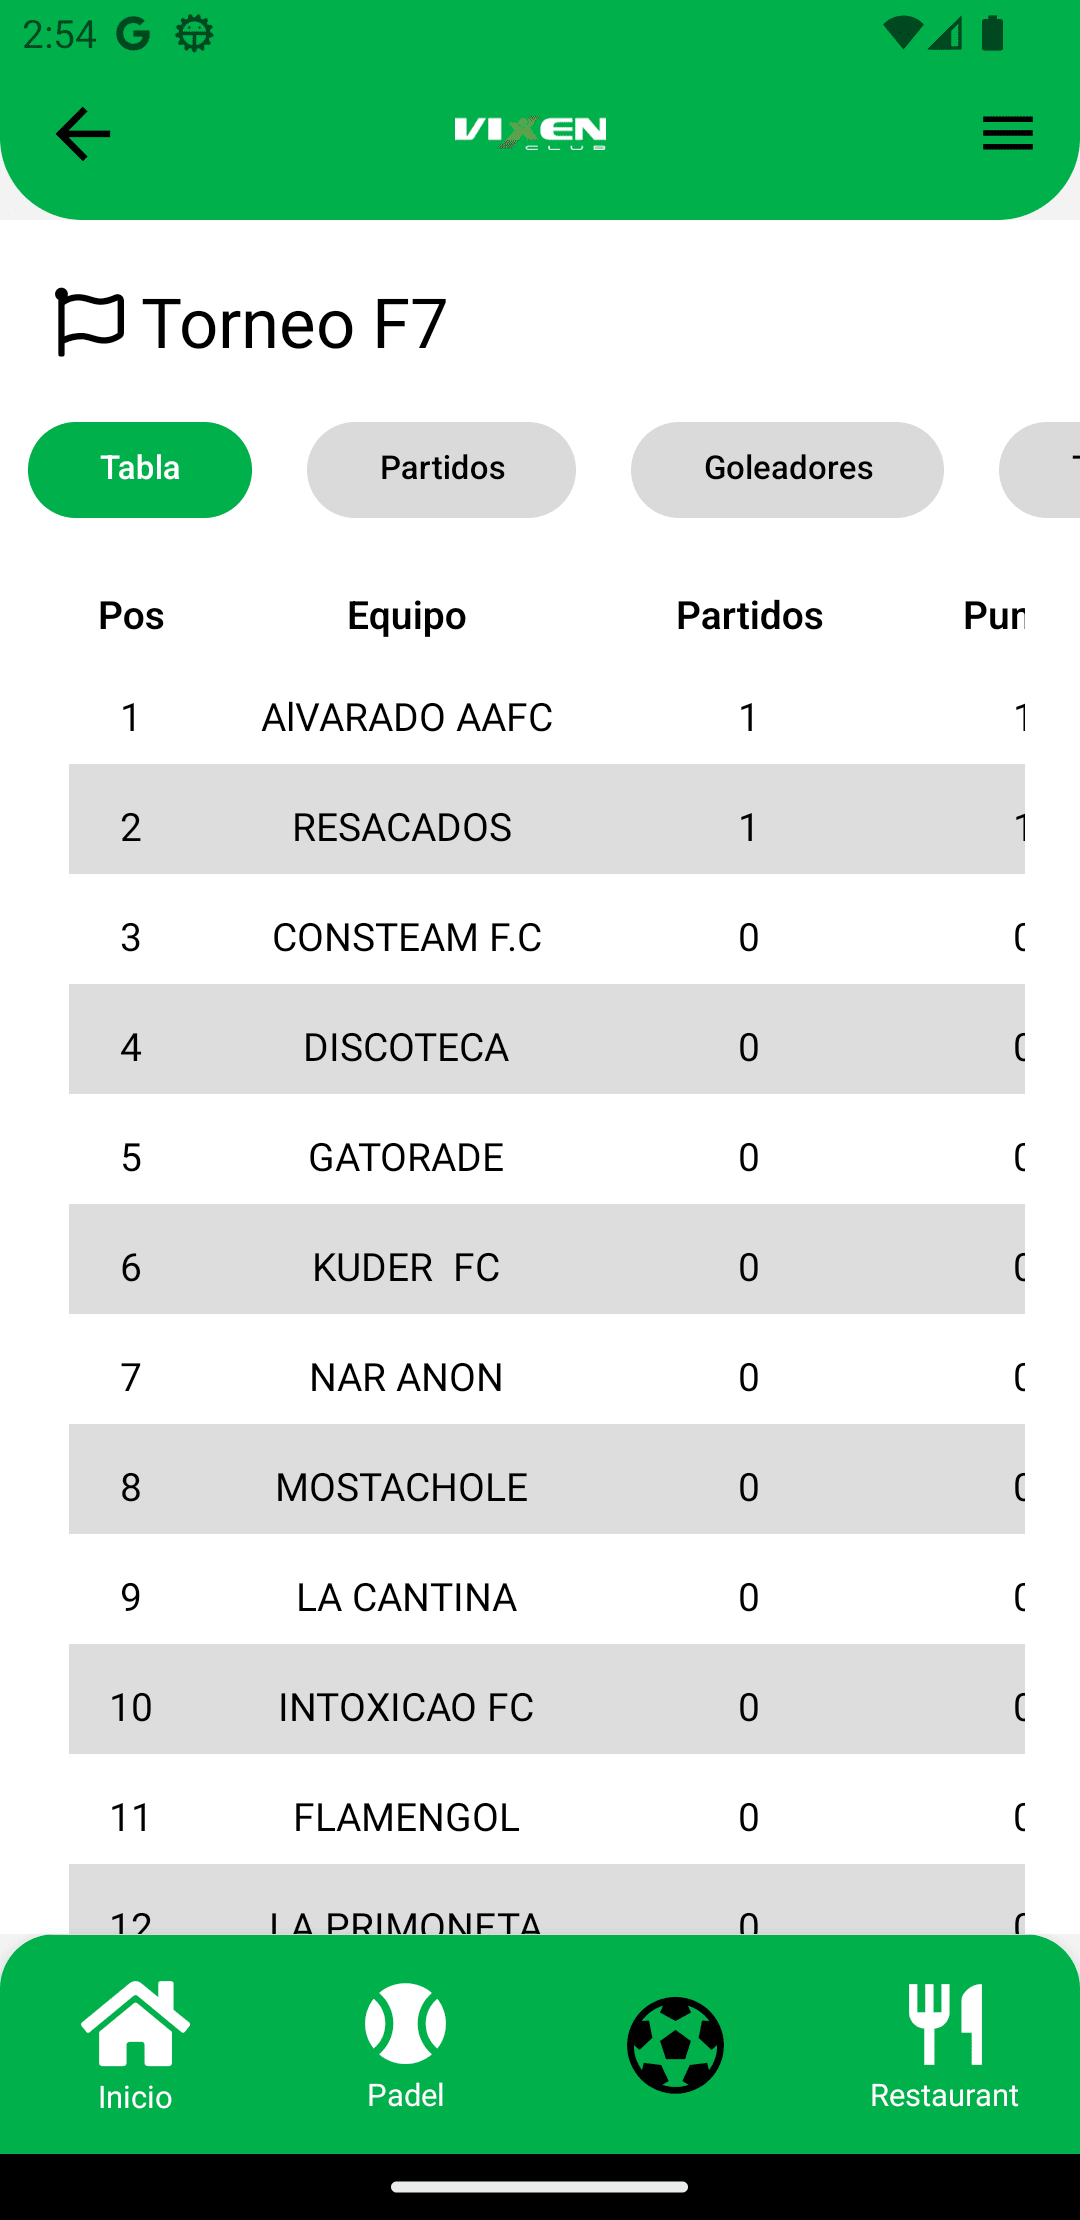This screenshot has height=2220, width=1080.
Task: Tap the GATORADE team row
Action: click(x=406, y=1157)
